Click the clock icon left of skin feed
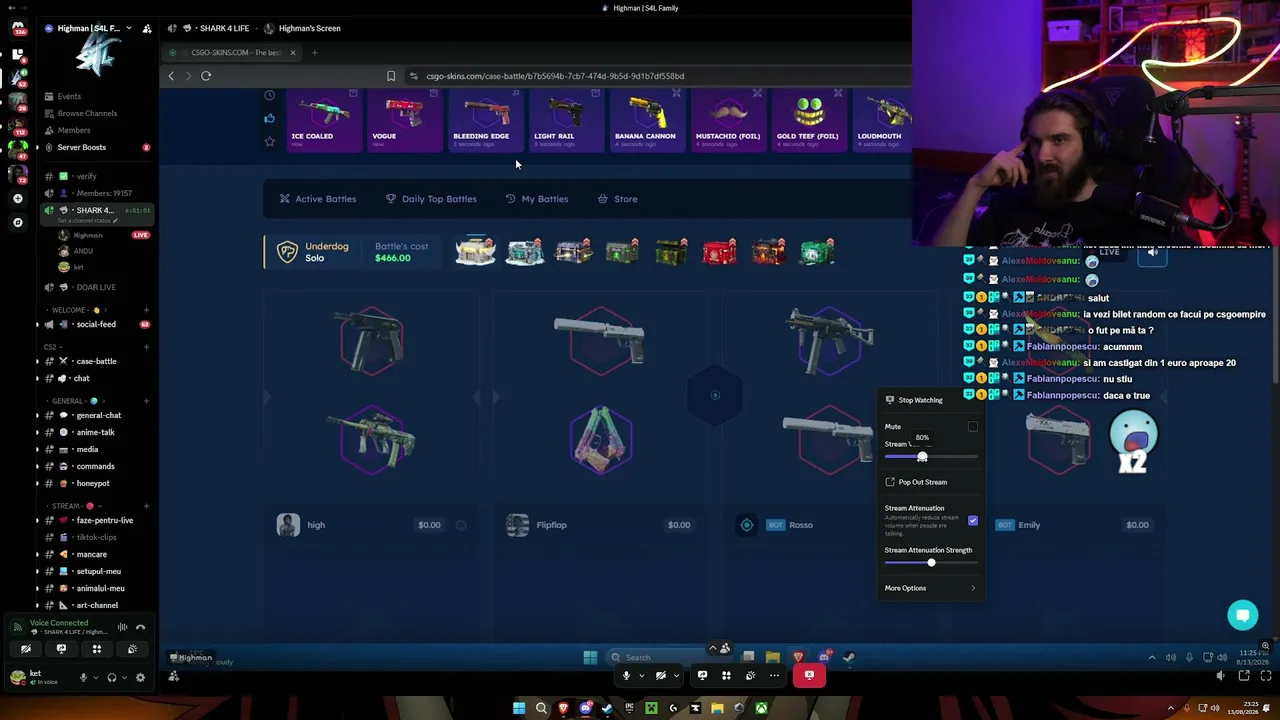This screenshot has width=1280, height=720. (269, 95)
